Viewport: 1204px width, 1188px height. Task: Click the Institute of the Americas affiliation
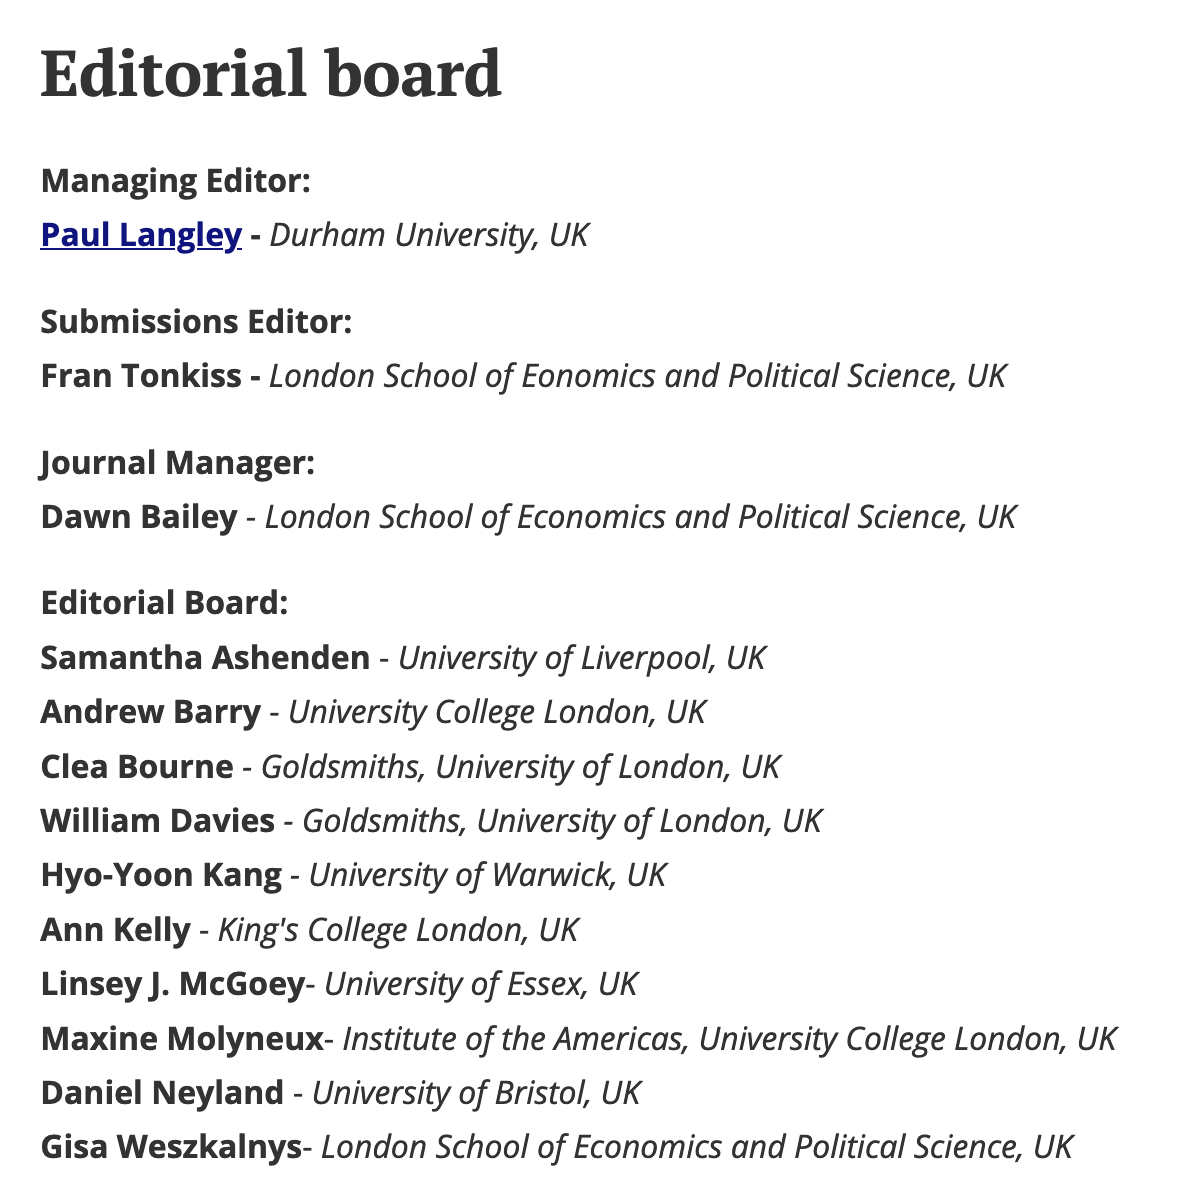click(x=511, y=1039)
